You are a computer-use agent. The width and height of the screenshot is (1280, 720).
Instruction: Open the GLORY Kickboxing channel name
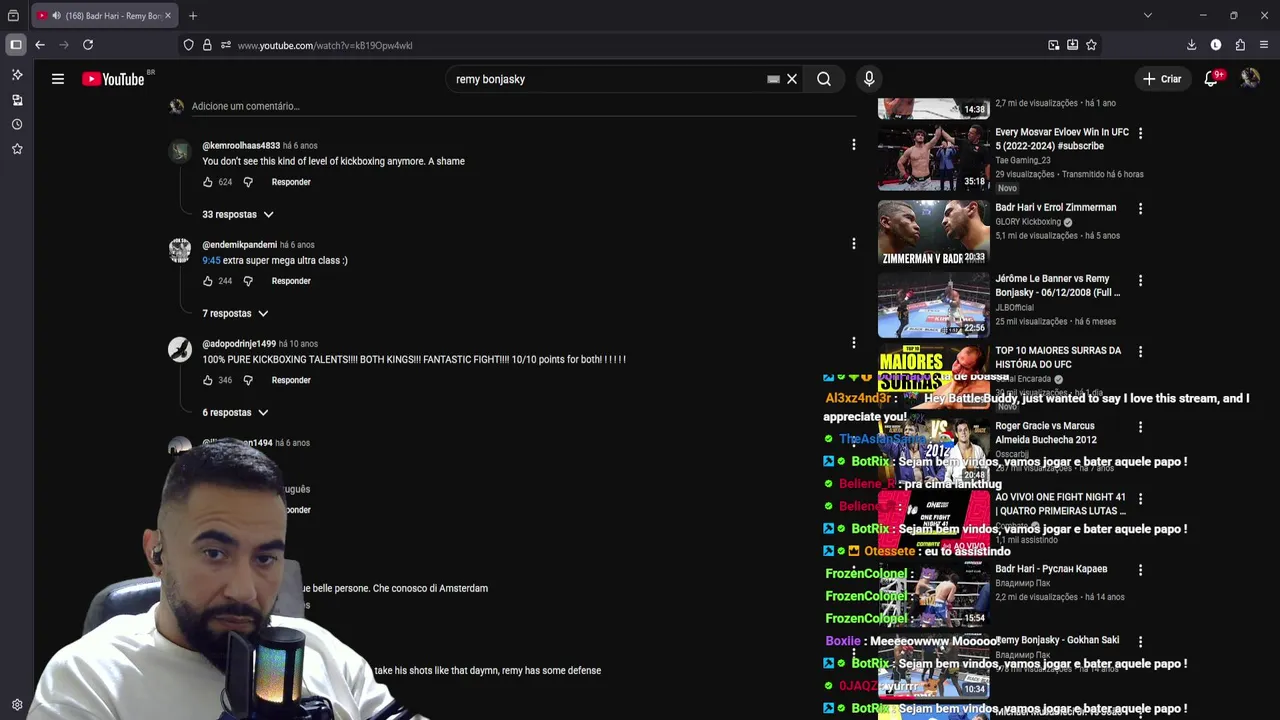[x=1028, y=222]
